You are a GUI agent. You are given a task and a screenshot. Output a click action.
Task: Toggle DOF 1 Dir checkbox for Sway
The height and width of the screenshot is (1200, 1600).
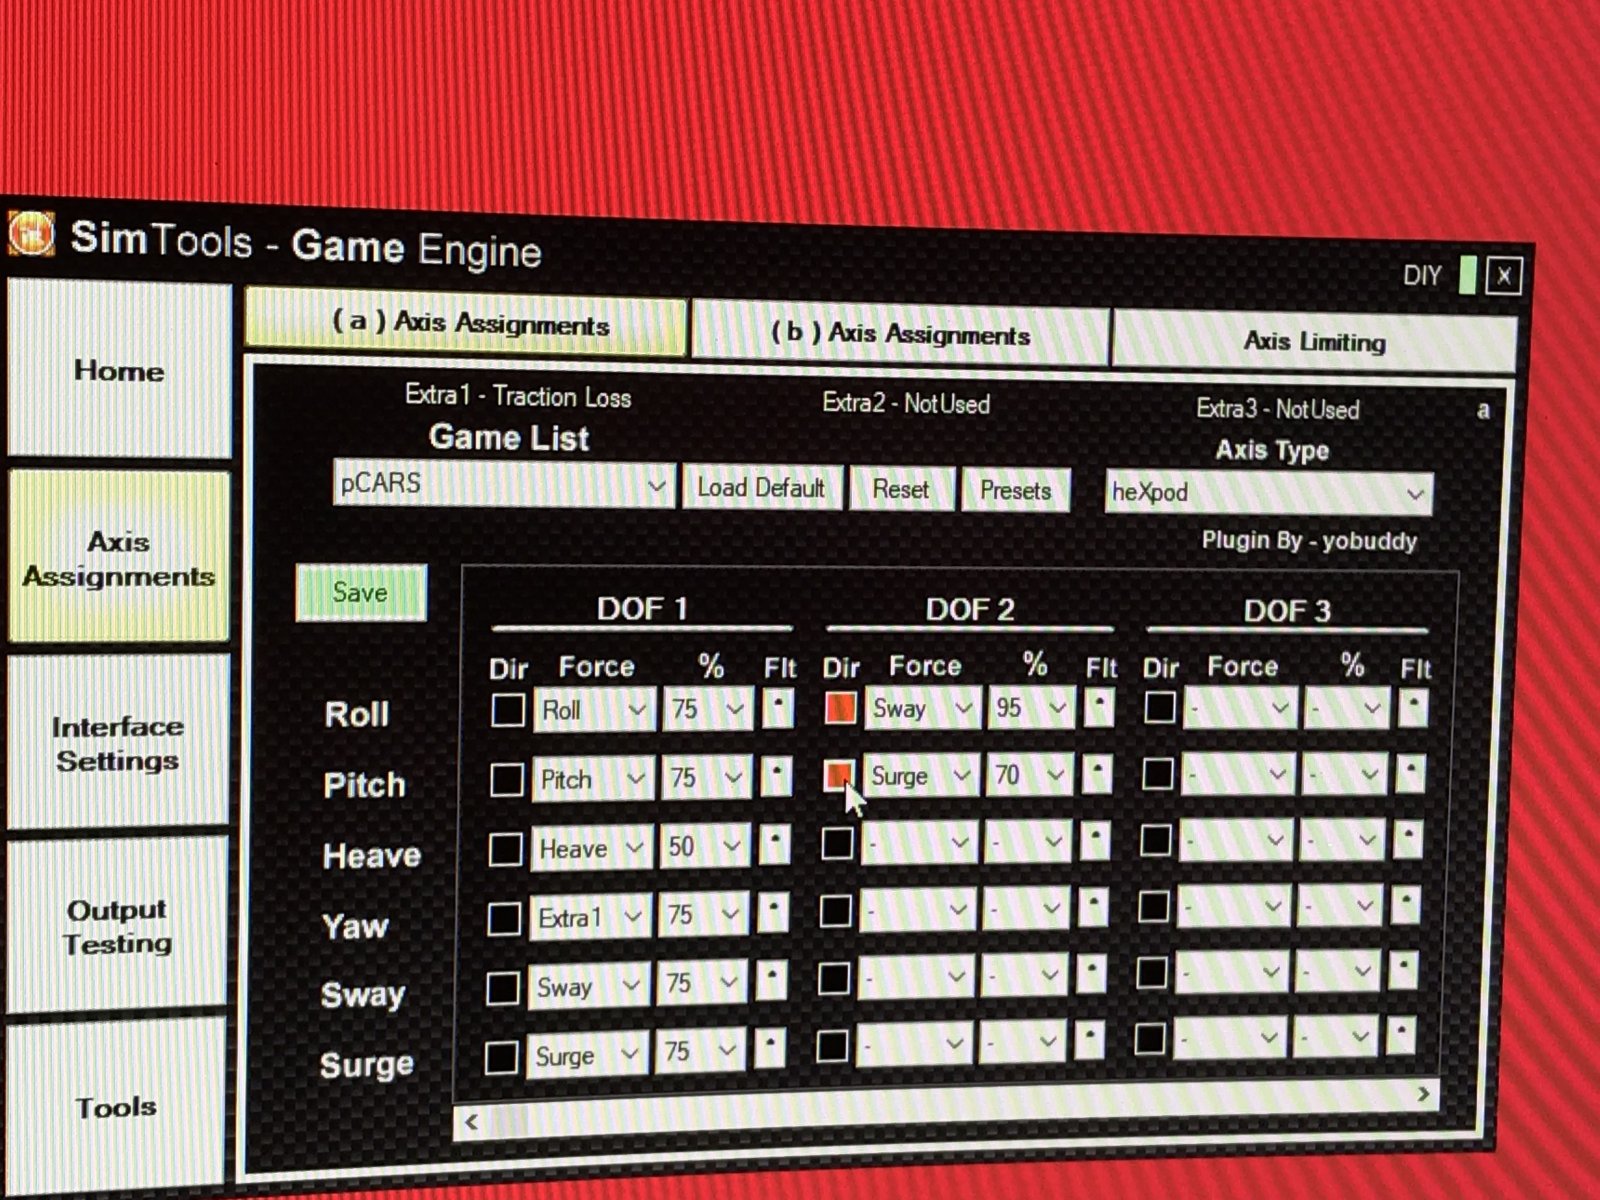pos(502,988)
